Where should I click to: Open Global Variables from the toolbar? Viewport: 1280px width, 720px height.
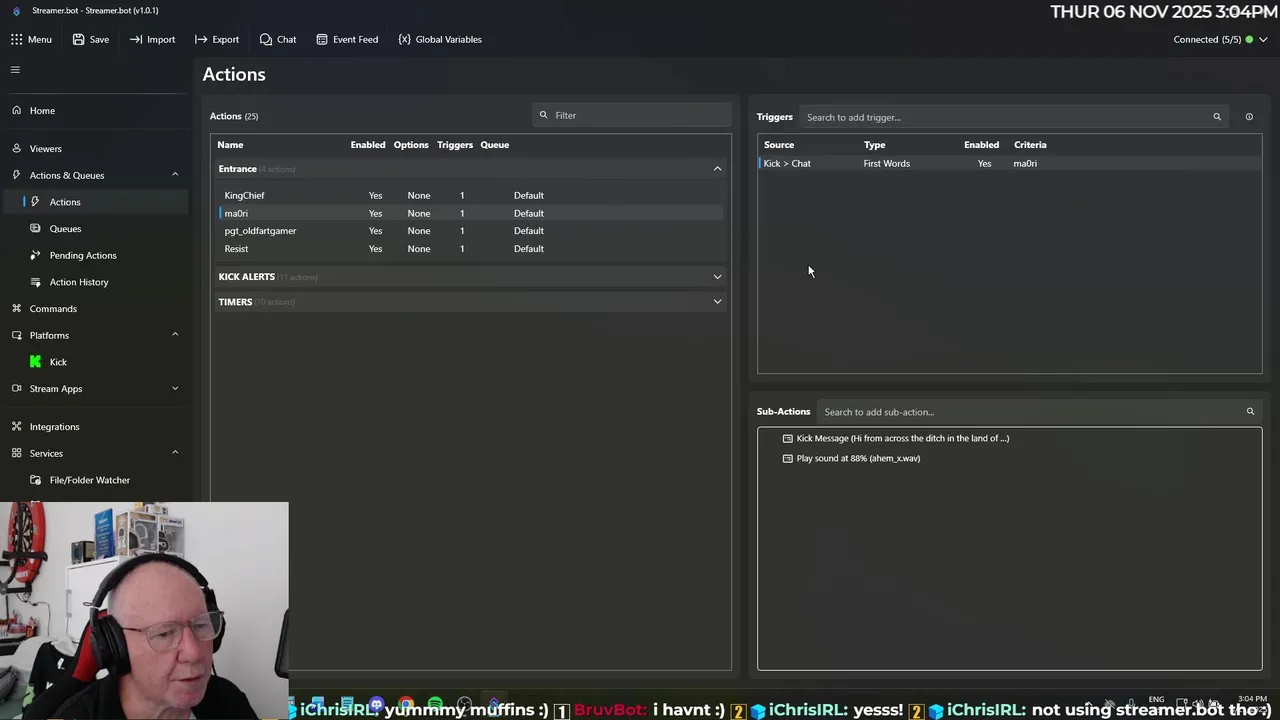click(440, 39)
